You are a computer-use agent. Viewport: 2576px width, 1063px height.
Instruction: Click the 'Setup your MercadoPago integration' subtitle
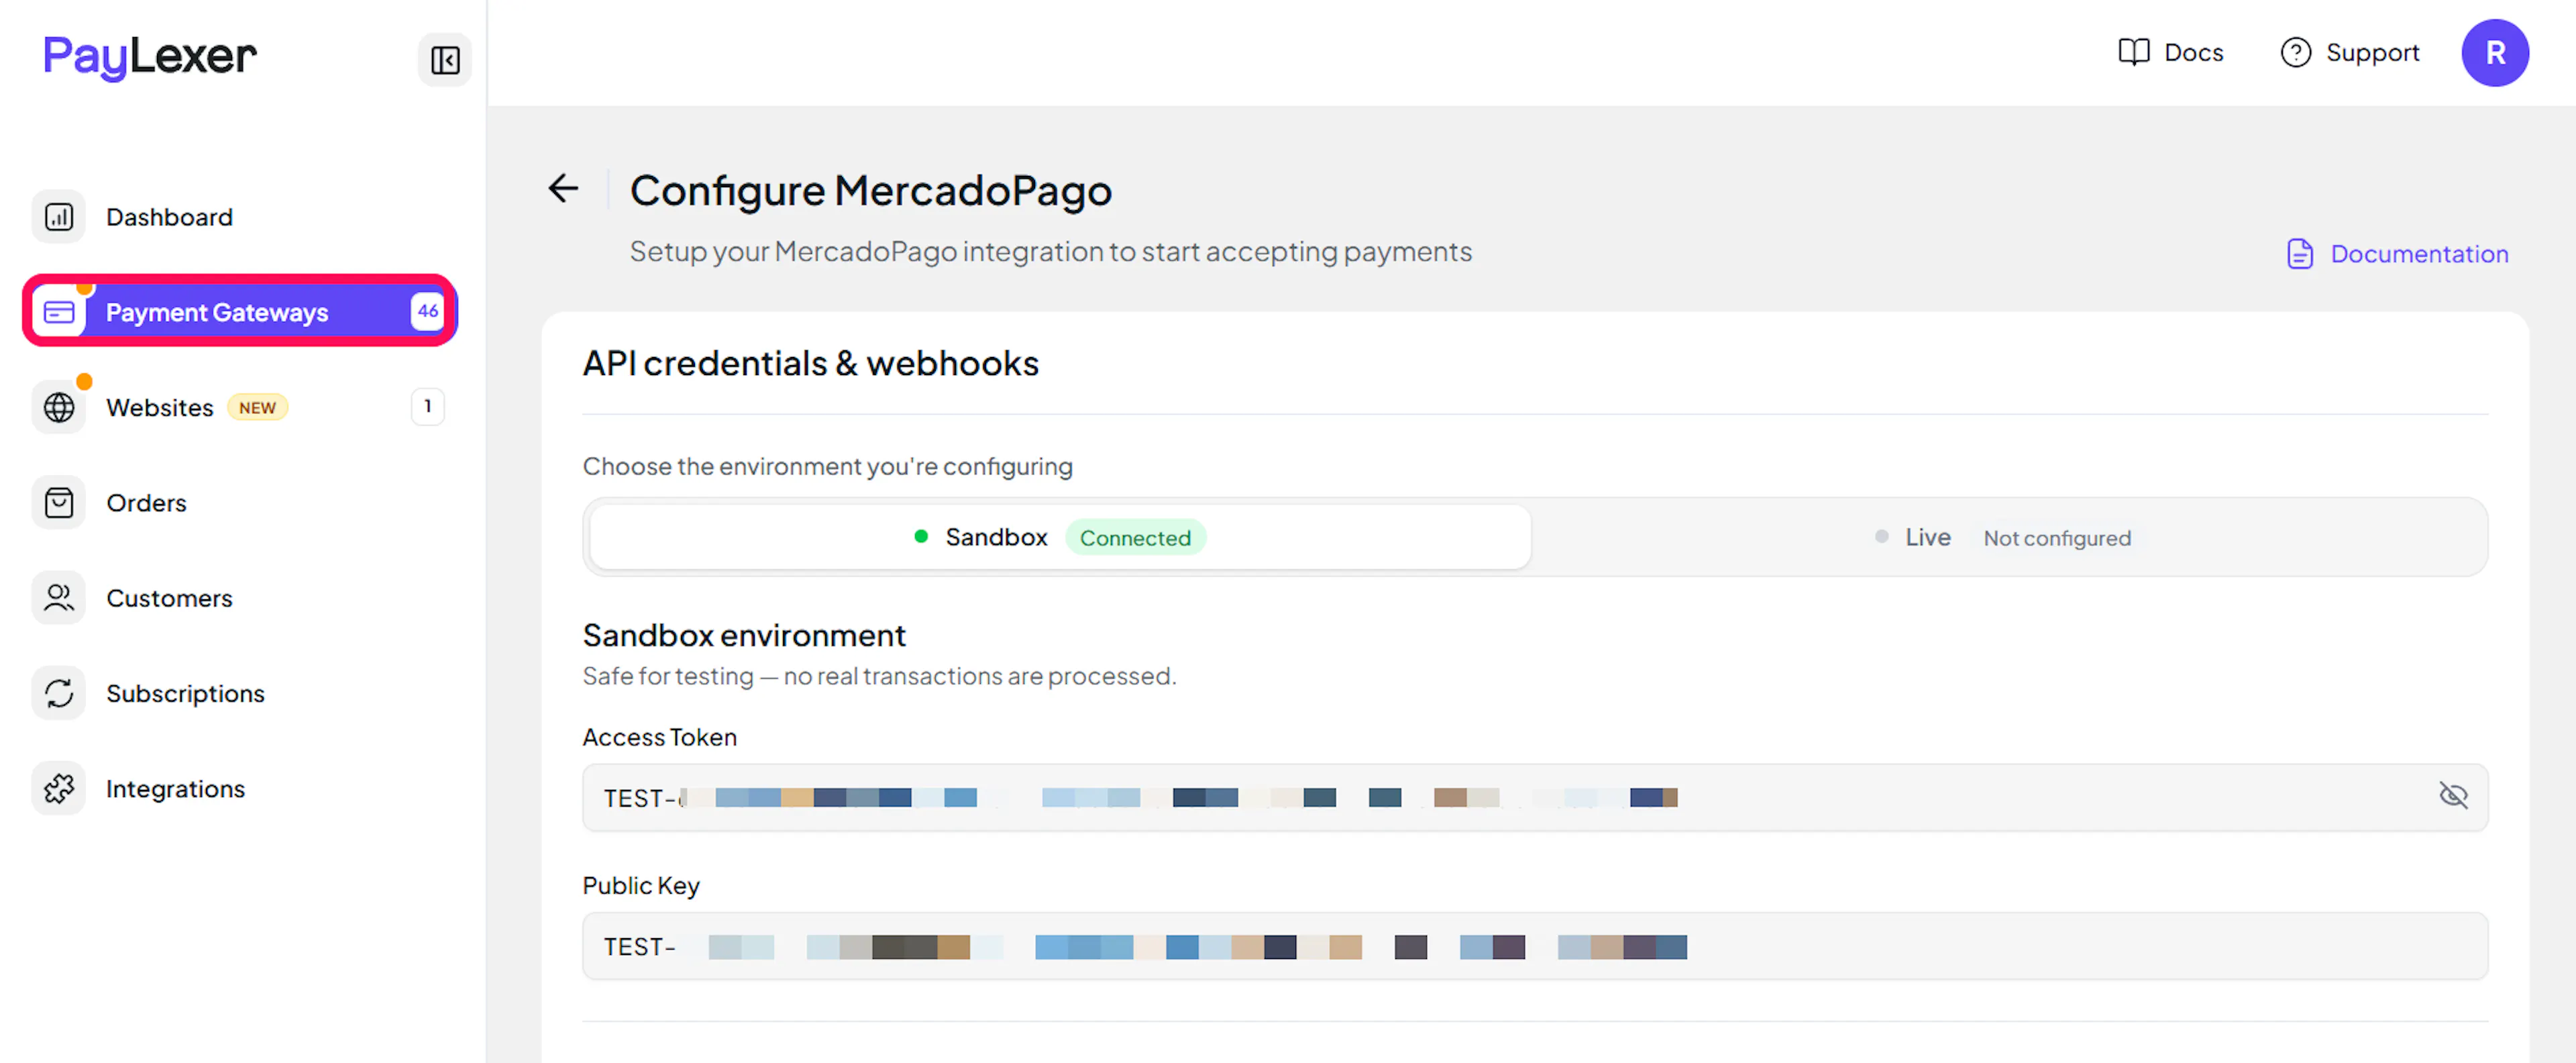pyautogui.click(x=1051, y=251)
